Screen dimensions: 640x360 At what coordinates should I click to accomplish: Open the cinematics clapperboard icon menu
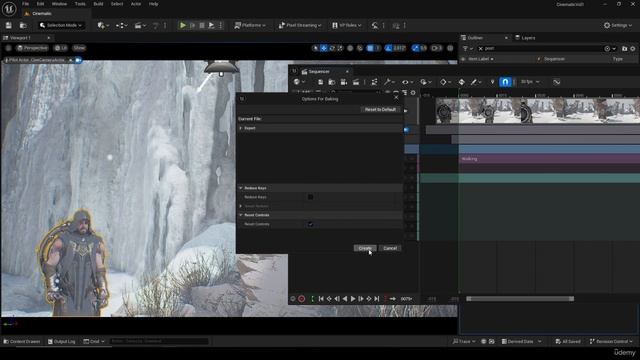140,25
